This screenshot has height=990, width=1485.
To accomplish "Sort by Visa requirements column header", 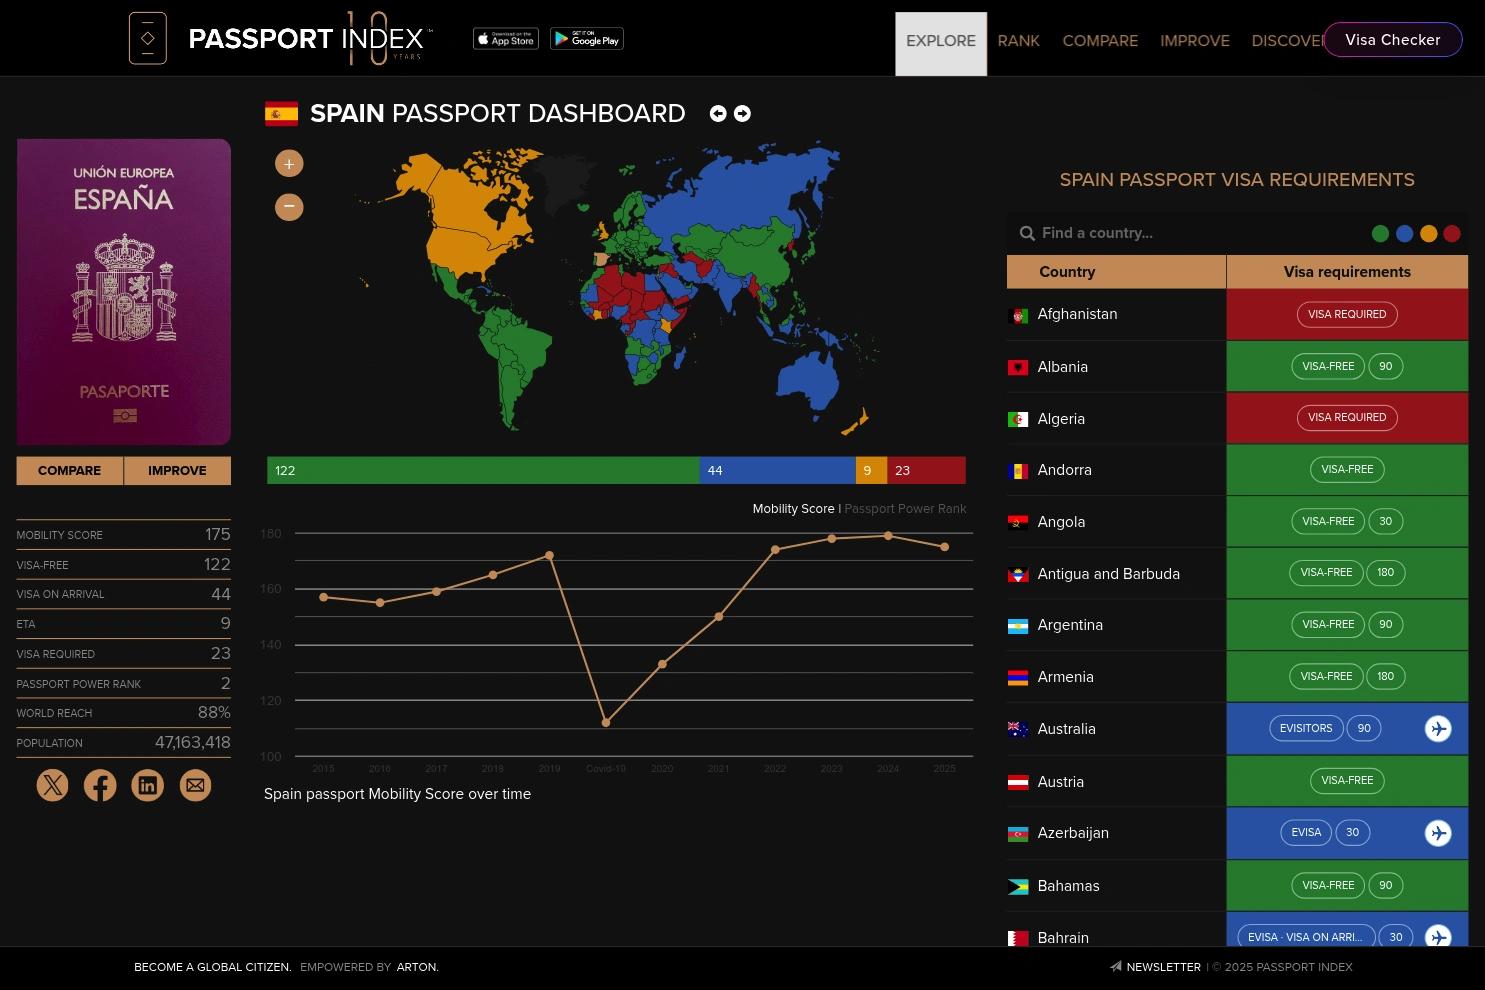I will [x=1347, y=272].
